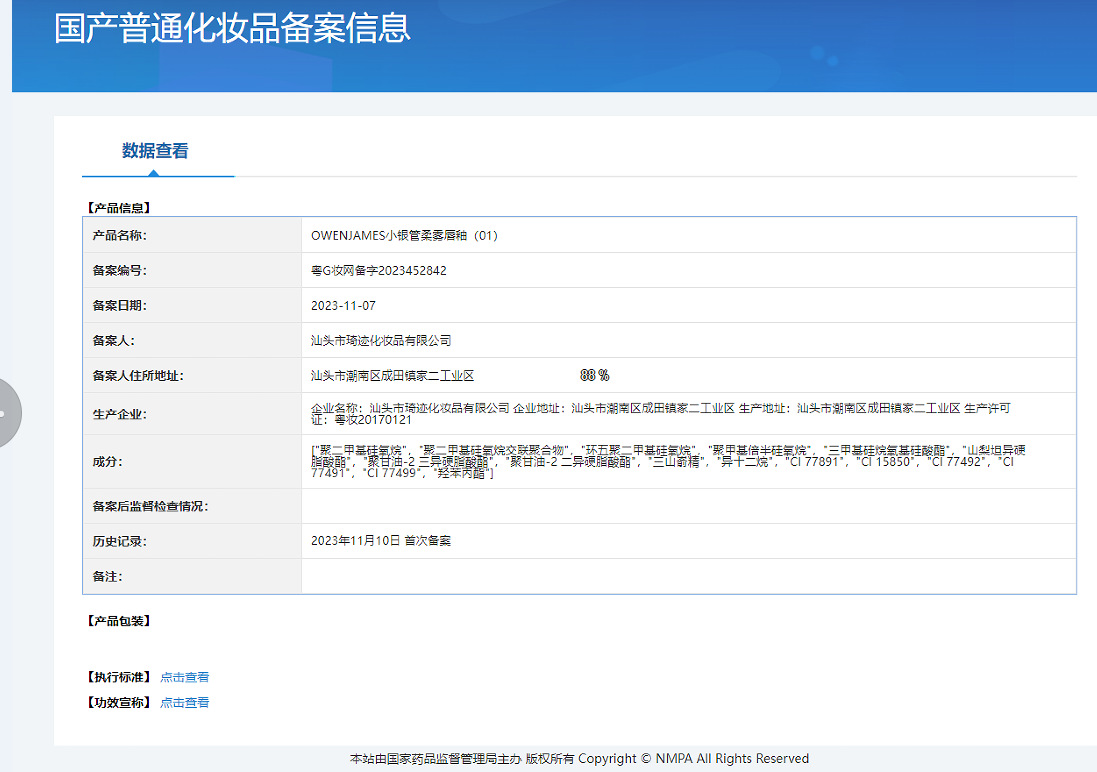1097x772 pixels.
Task: Open the 点击查看 link beside 执行标准
Action: coord(185,677)
